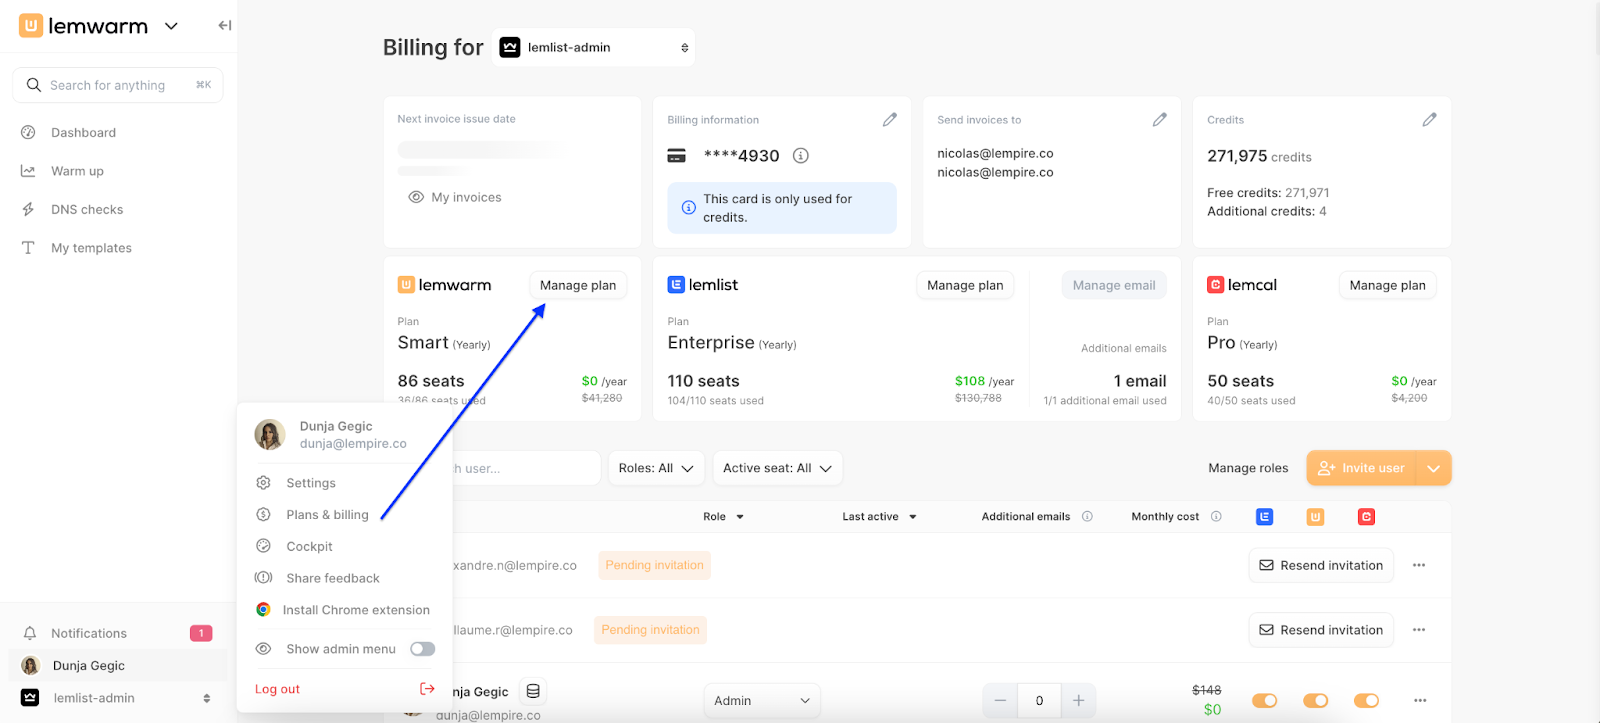This screenshot has height=723, width=1600.
Task: Select Settings in the user menu
Action: (311, 483)
